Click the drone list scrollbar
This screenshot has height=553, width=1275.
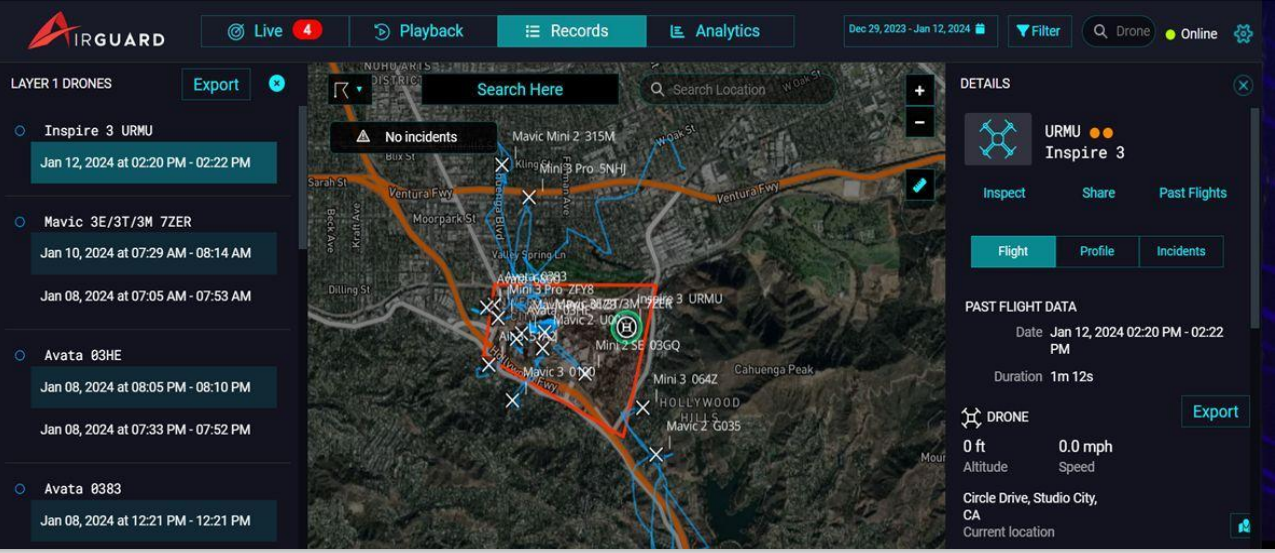pos(302,178)
